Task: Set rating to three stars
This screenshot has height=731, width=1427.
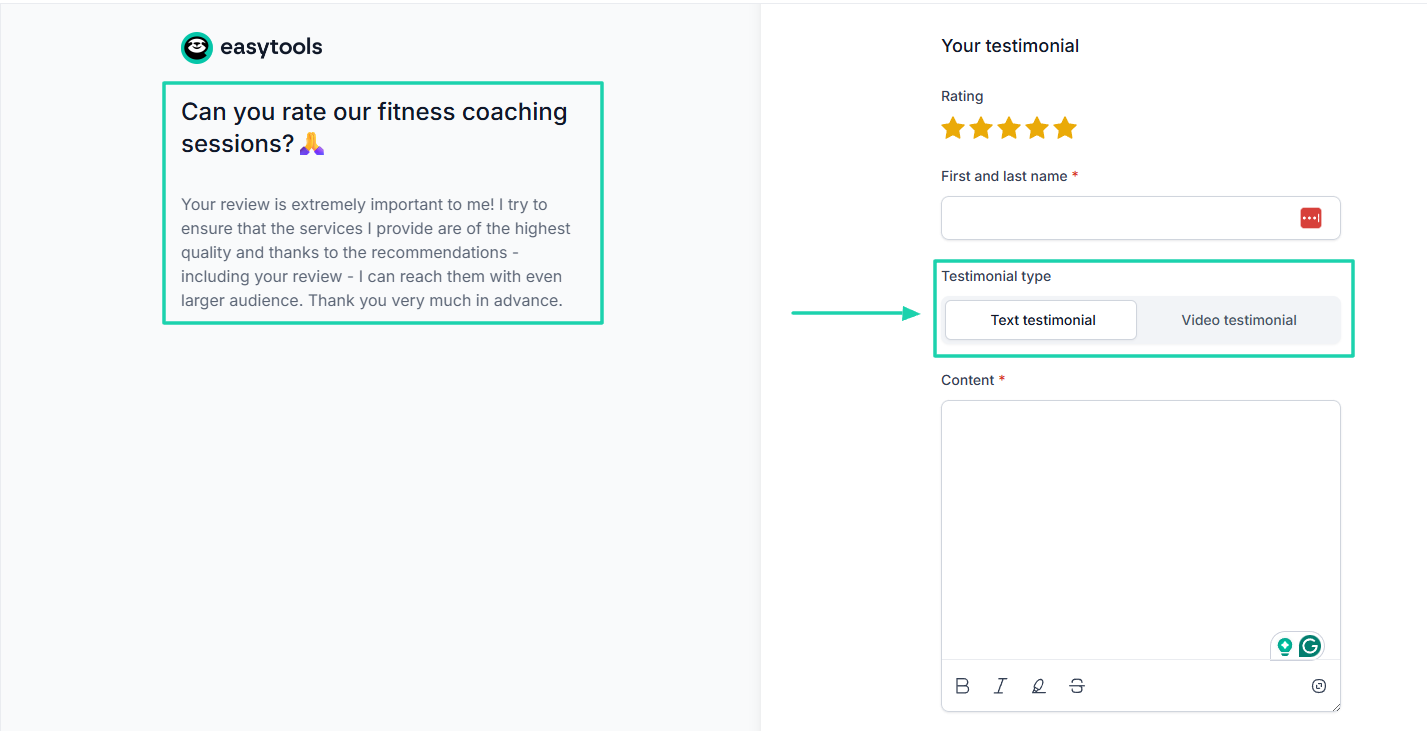Action: 1009,128
